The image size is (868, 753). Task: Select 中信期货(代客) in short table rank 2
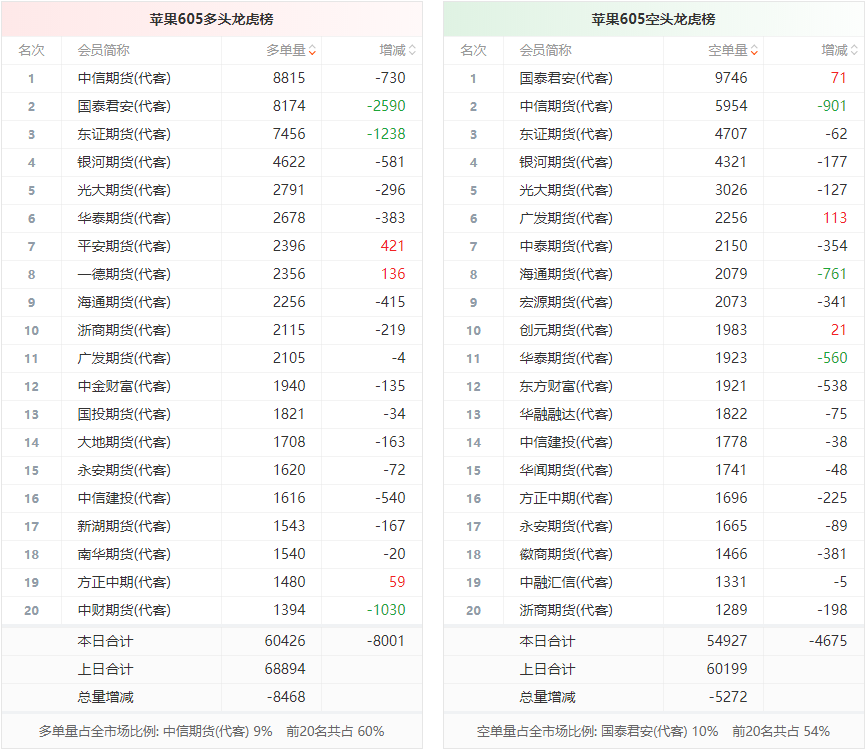(566, 106)
